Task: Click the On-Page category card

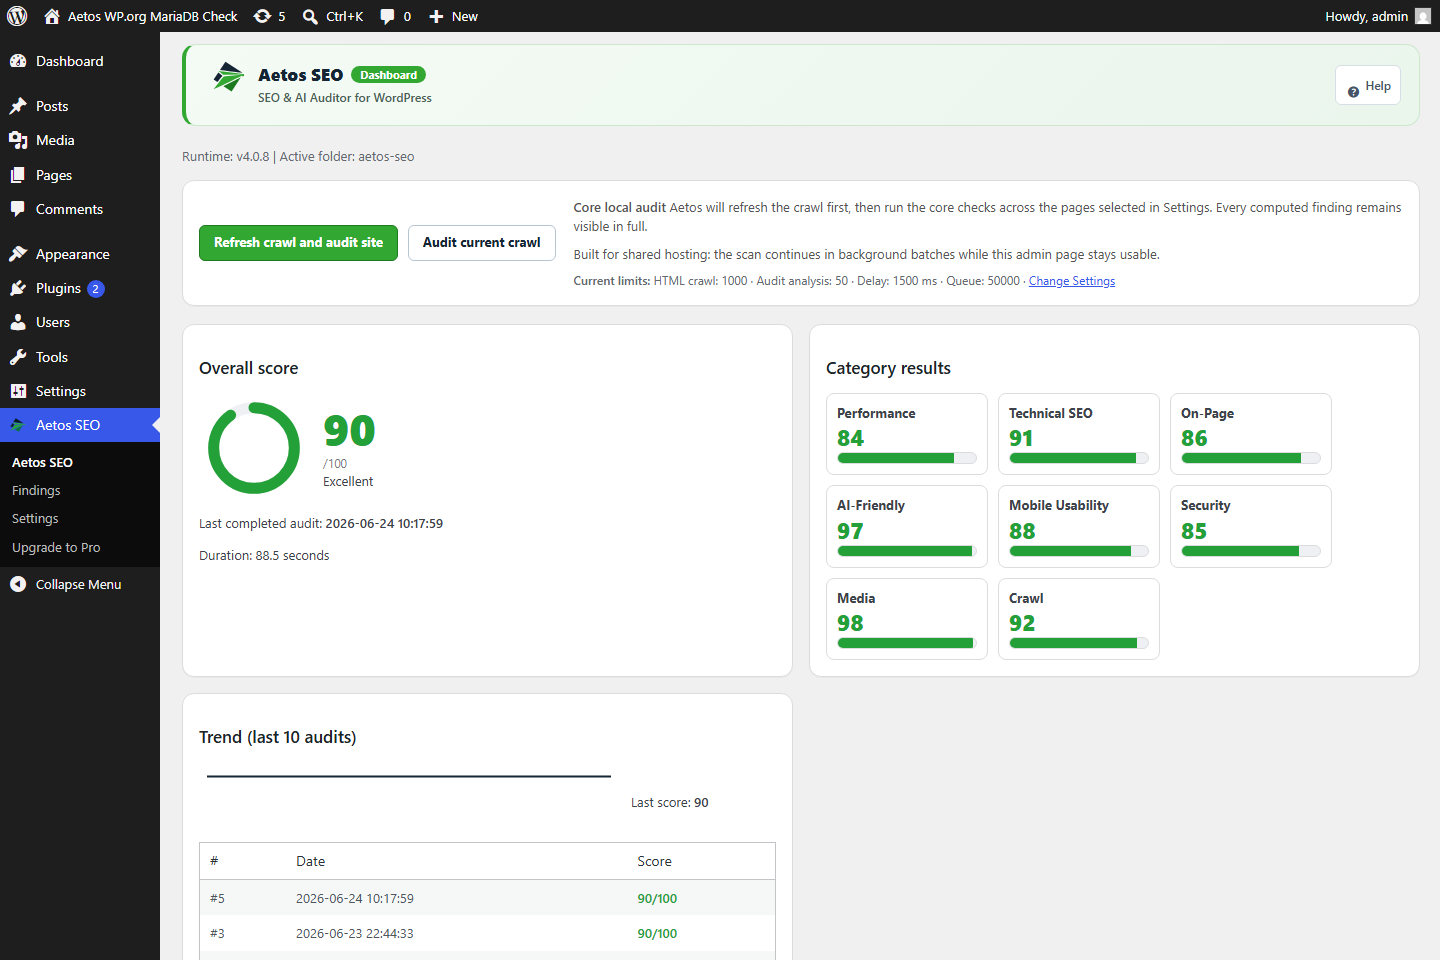Action: pos(1251,434)
